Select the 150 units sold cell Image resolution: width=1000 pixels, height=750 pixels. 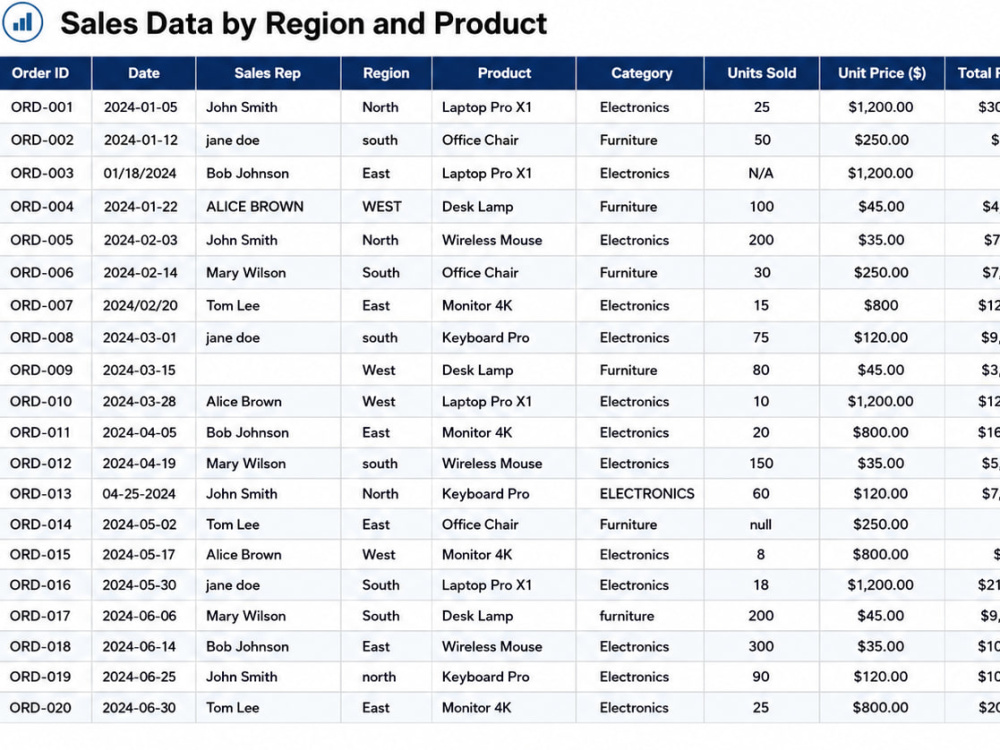click(x=761, y=464)
